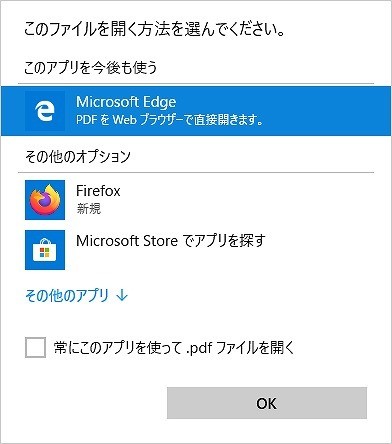Click the down arrow beside その他のアプリ
Image resolution: width=392 pixels, height=444 pixels.
point(122,295)
